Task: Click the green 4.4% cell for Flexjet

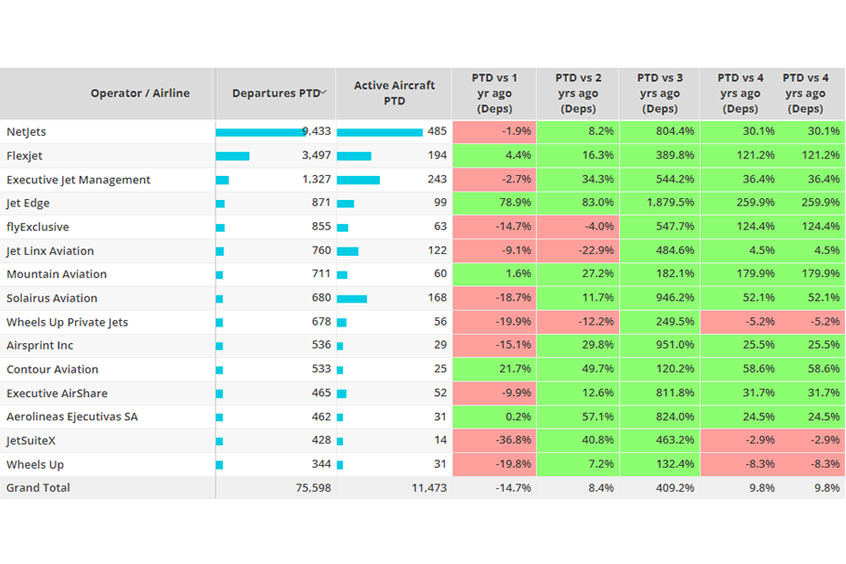Action: tap(494, 155)
